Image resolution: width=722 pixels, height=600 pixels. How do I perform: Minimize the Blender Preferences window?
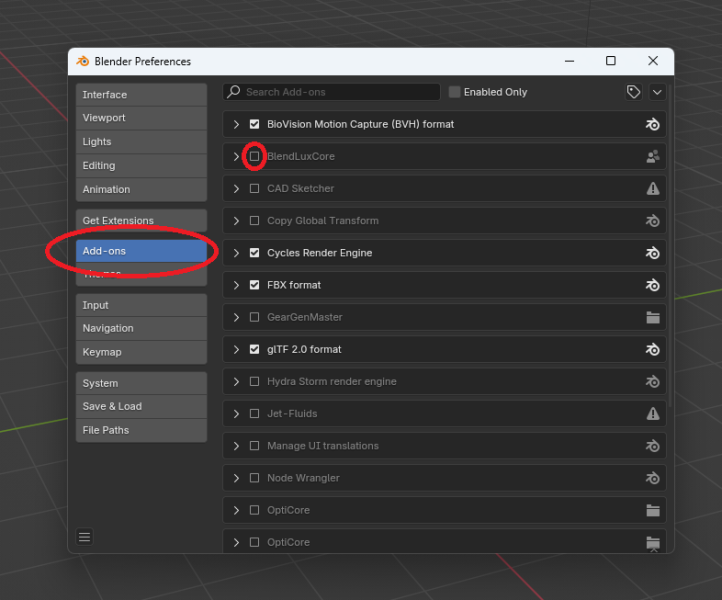click(570, 61)
